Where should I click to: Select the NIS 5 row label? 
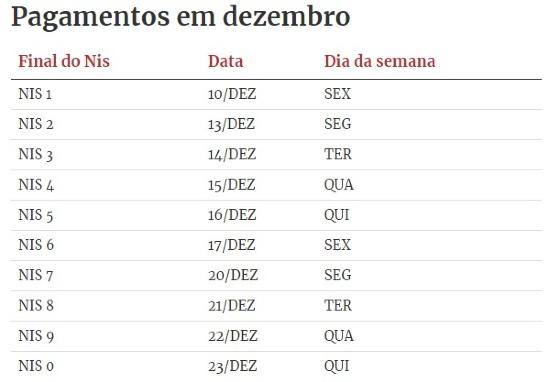pos(36,215)
